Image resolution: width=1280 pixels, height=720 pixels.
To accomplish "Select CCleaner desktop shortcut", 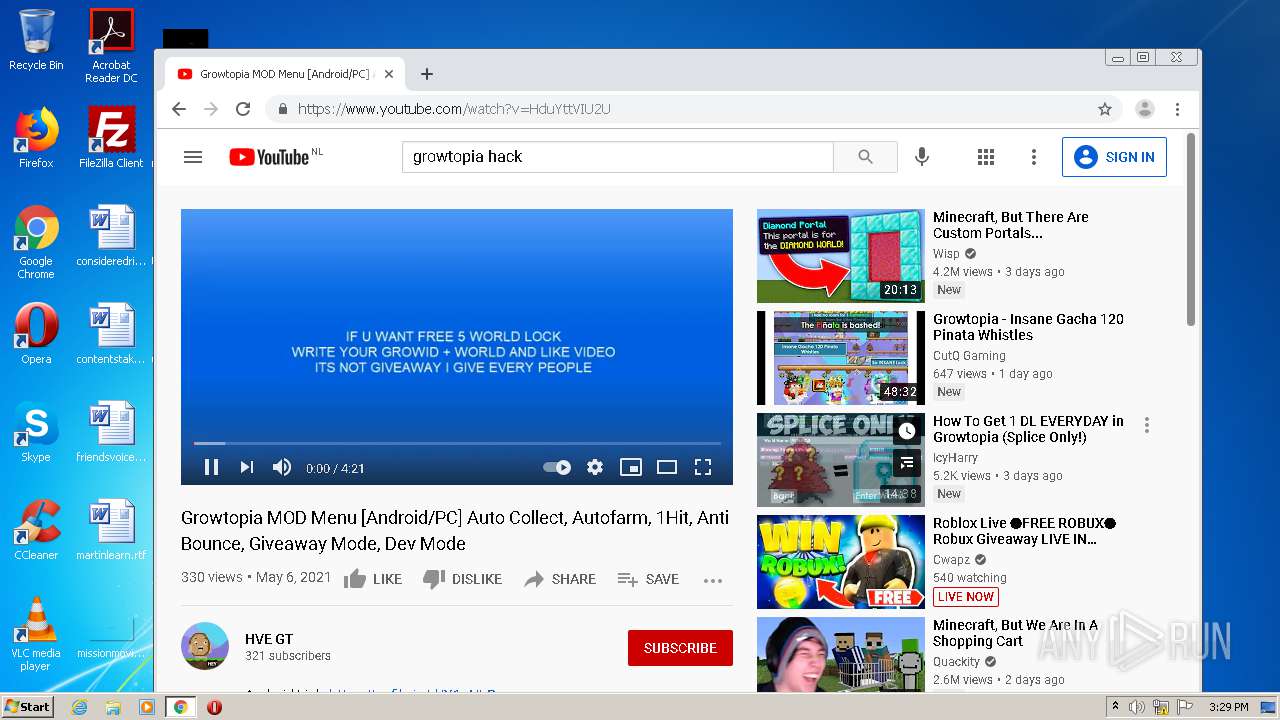I will pyautogui.click(x=36, y=530).
